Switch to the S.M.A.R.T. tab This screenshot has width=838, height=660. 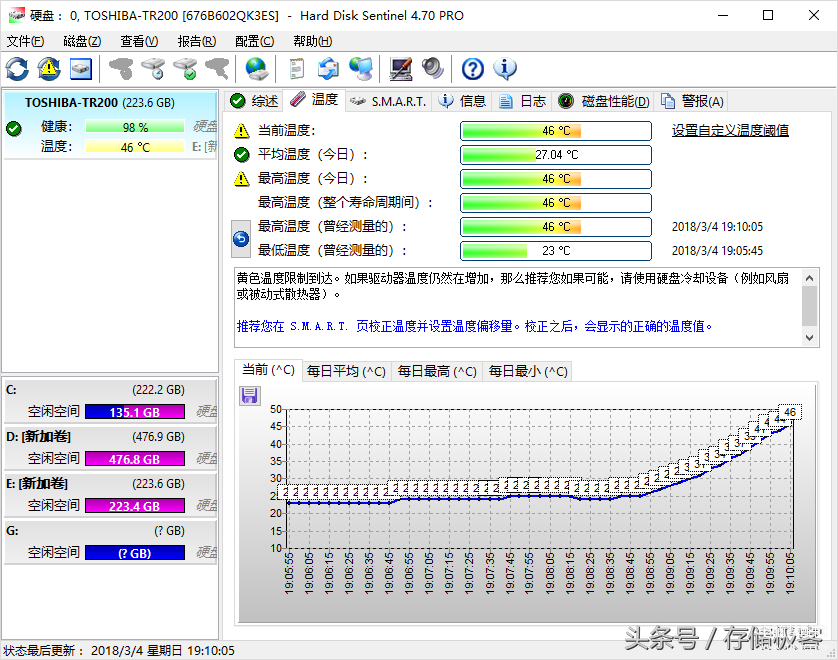coord(389,101)
